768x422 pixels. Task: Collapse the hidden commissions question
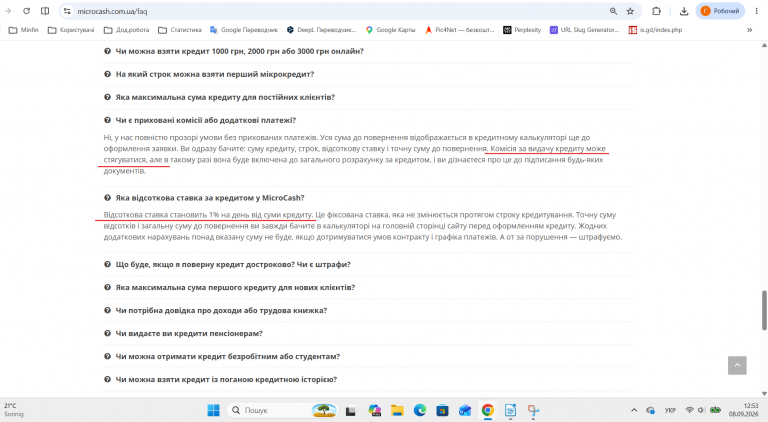(x=200, y=120)
